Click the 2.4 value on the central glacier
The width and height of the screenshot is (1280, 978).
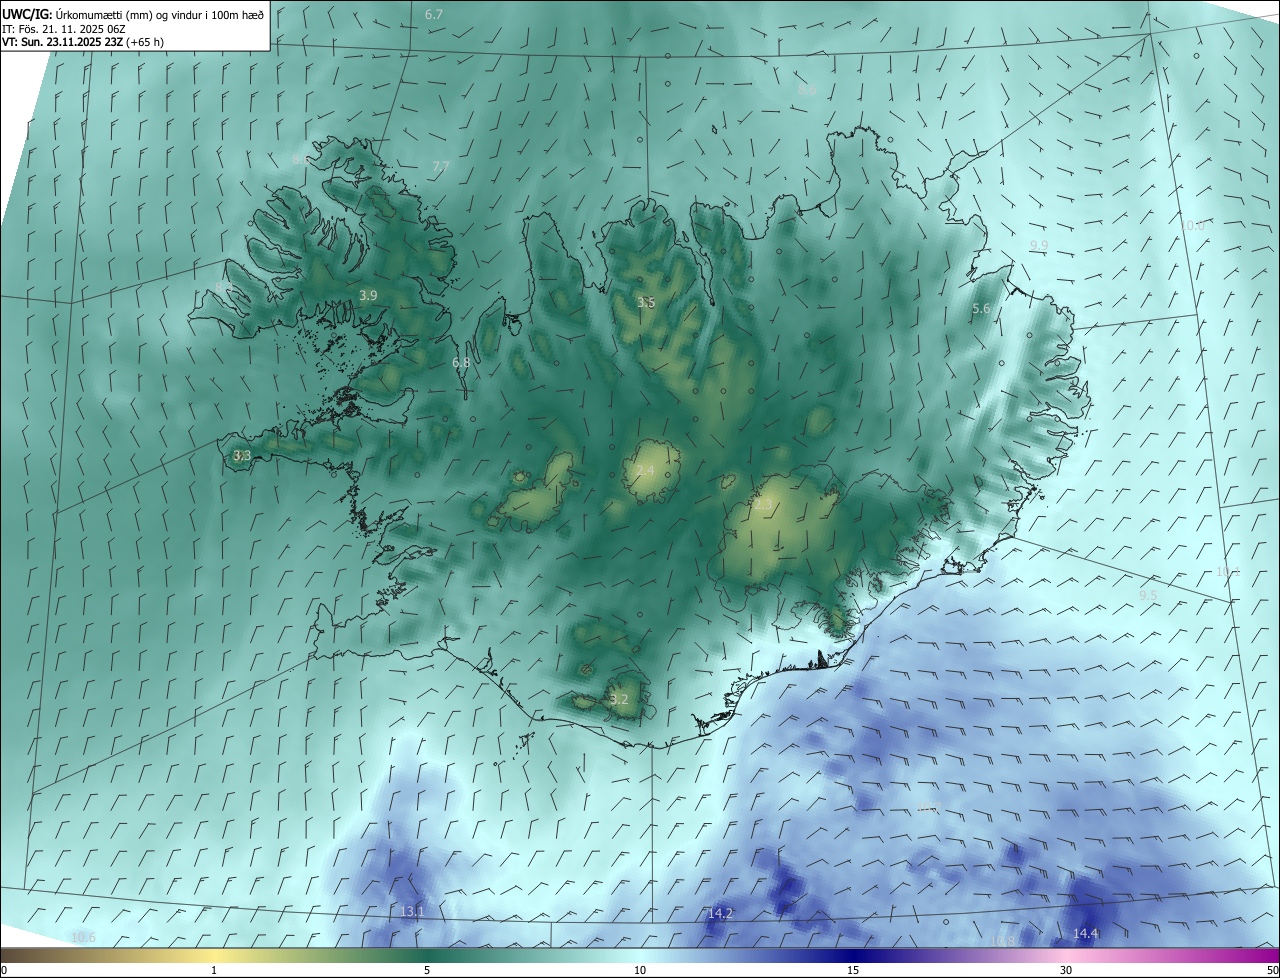pyautogui.click(x=645, y=471)
